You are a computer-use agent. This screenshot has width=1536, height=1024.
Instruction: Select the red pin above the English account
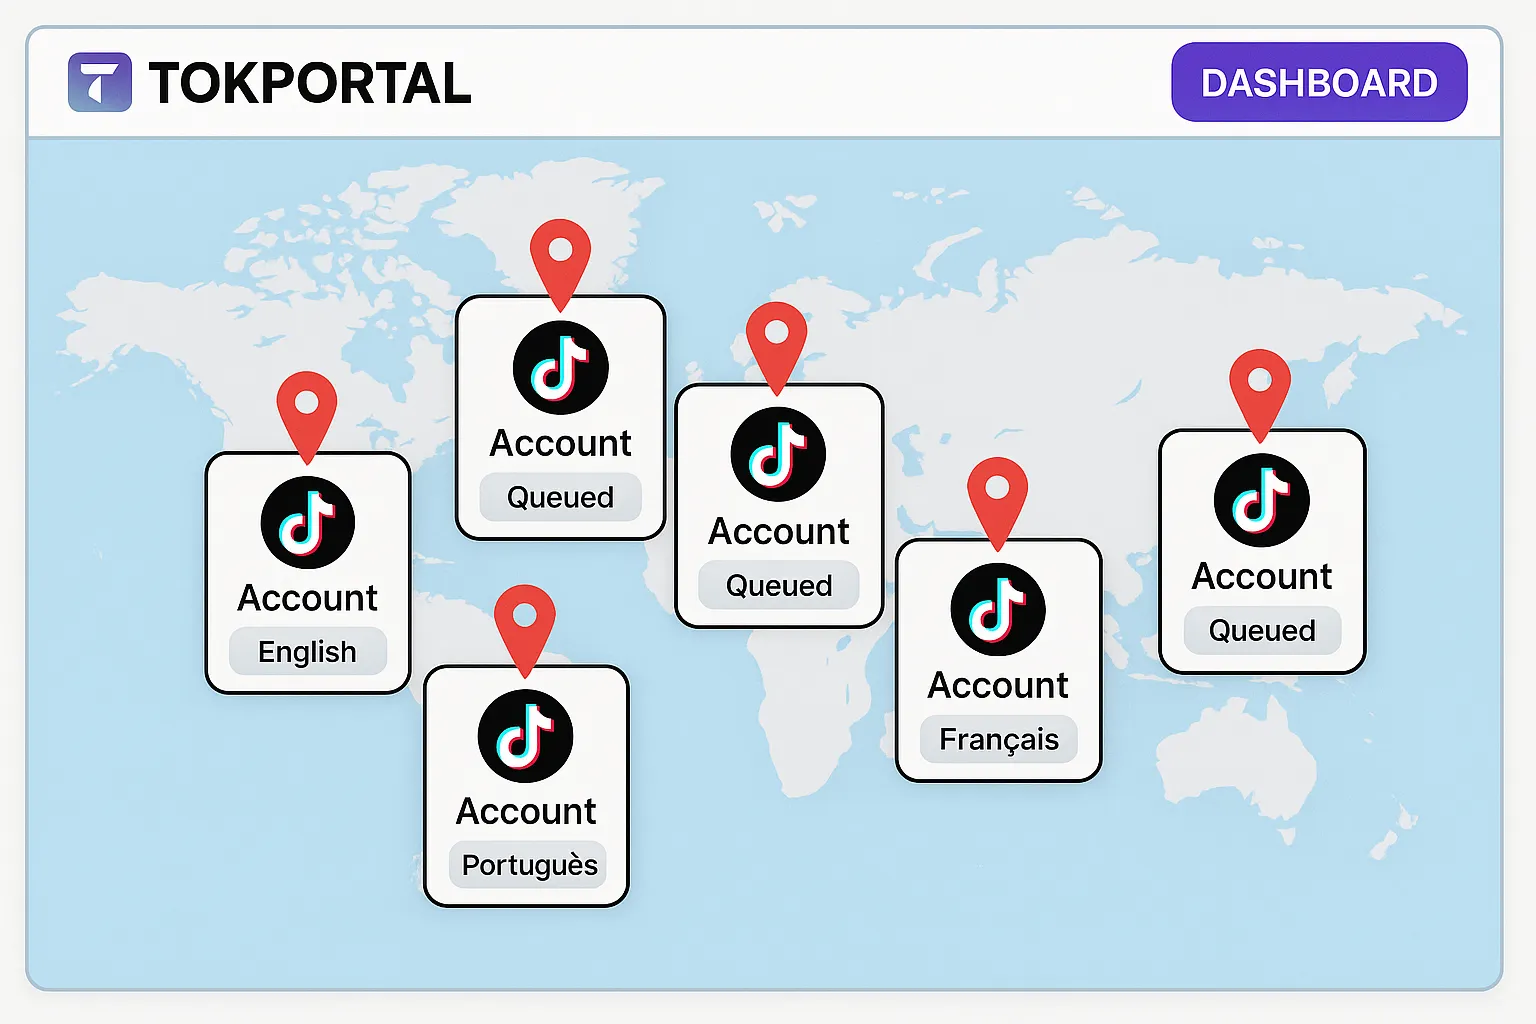point(307,416)
